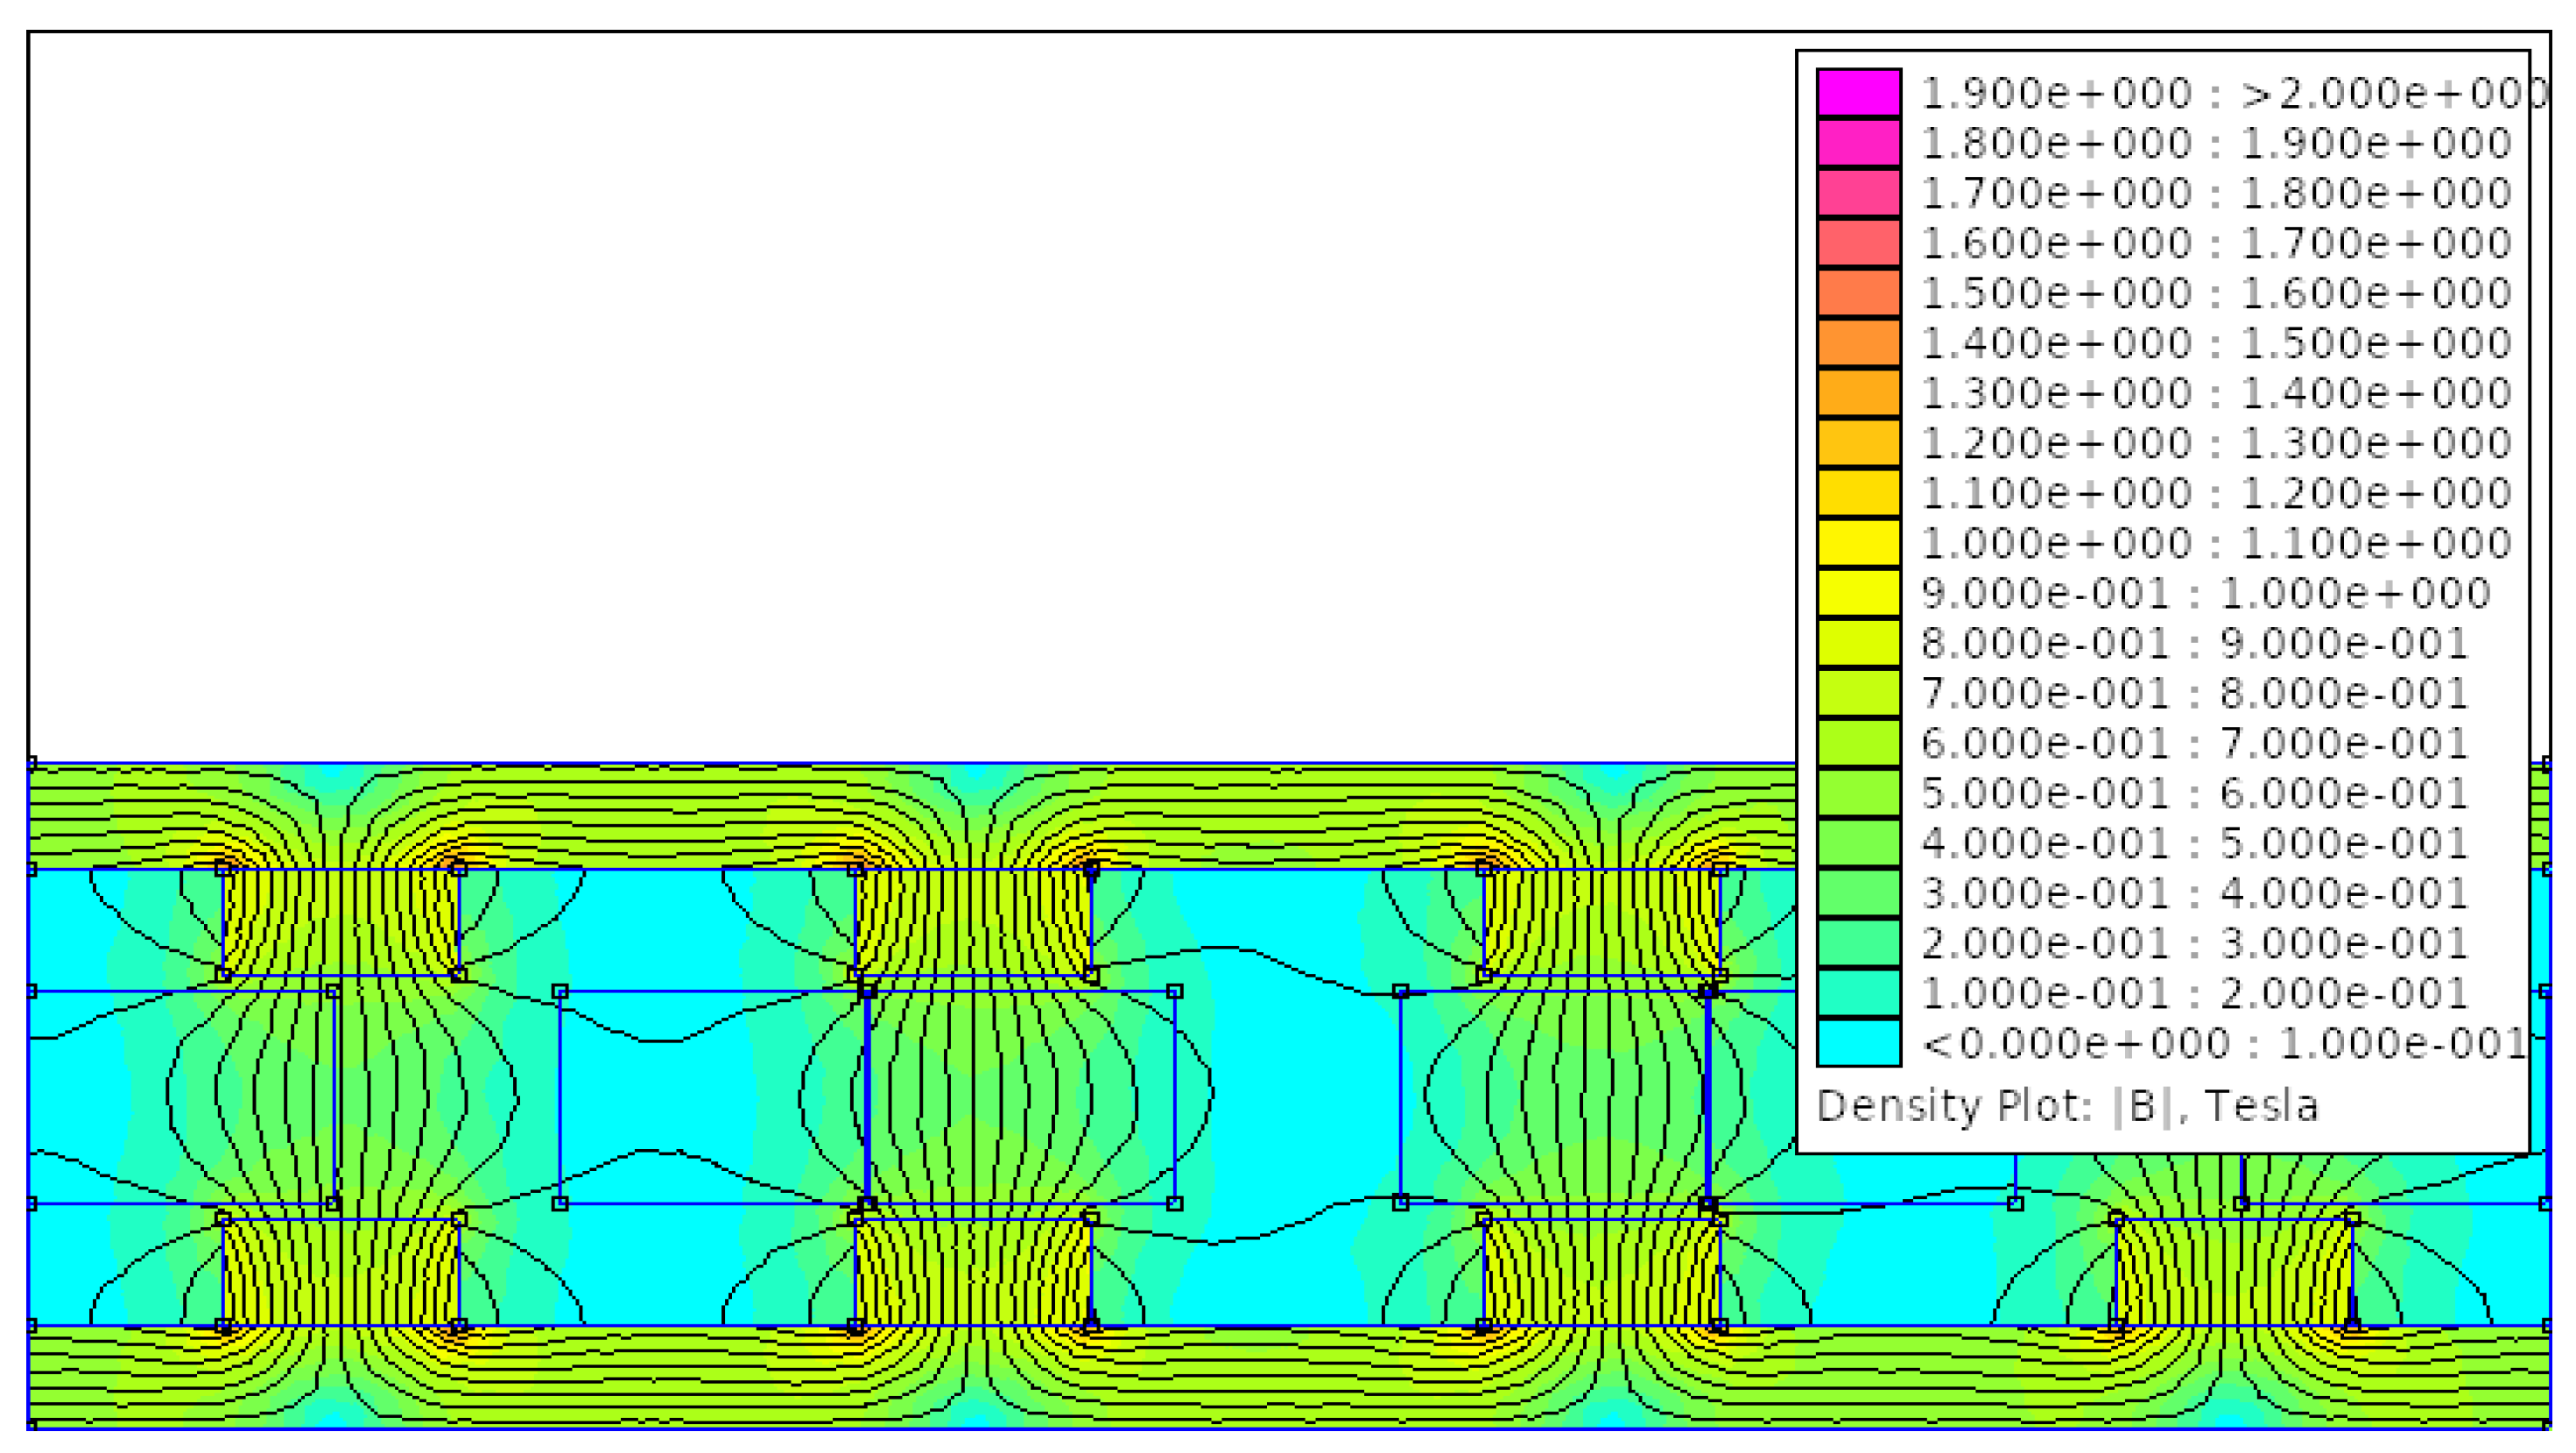
Task: Click the 1.700e+000 : 1.800e+000 pink swatch
Action: [1858, 193]
